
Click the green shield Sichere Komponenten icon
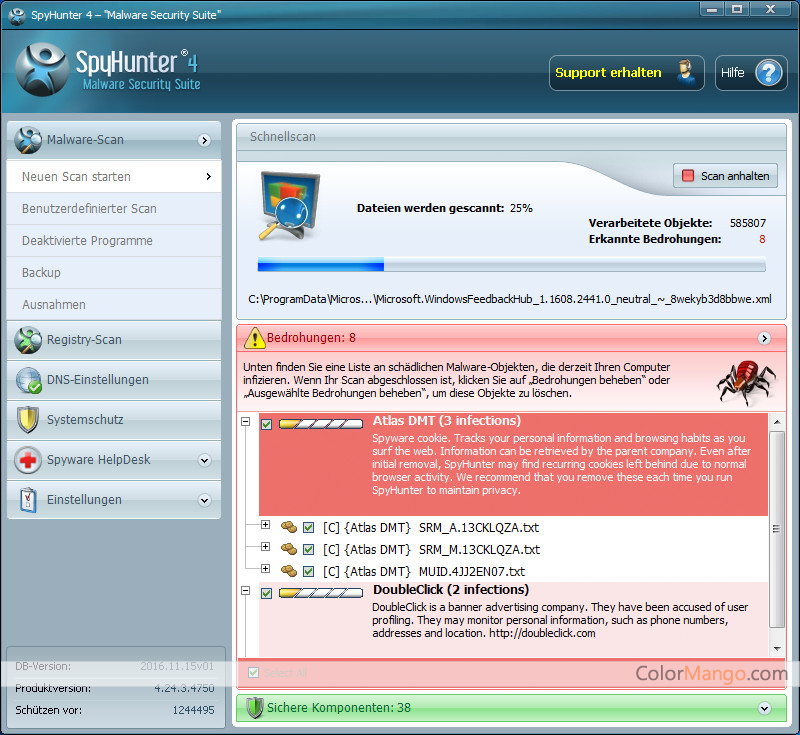(254, 708)
